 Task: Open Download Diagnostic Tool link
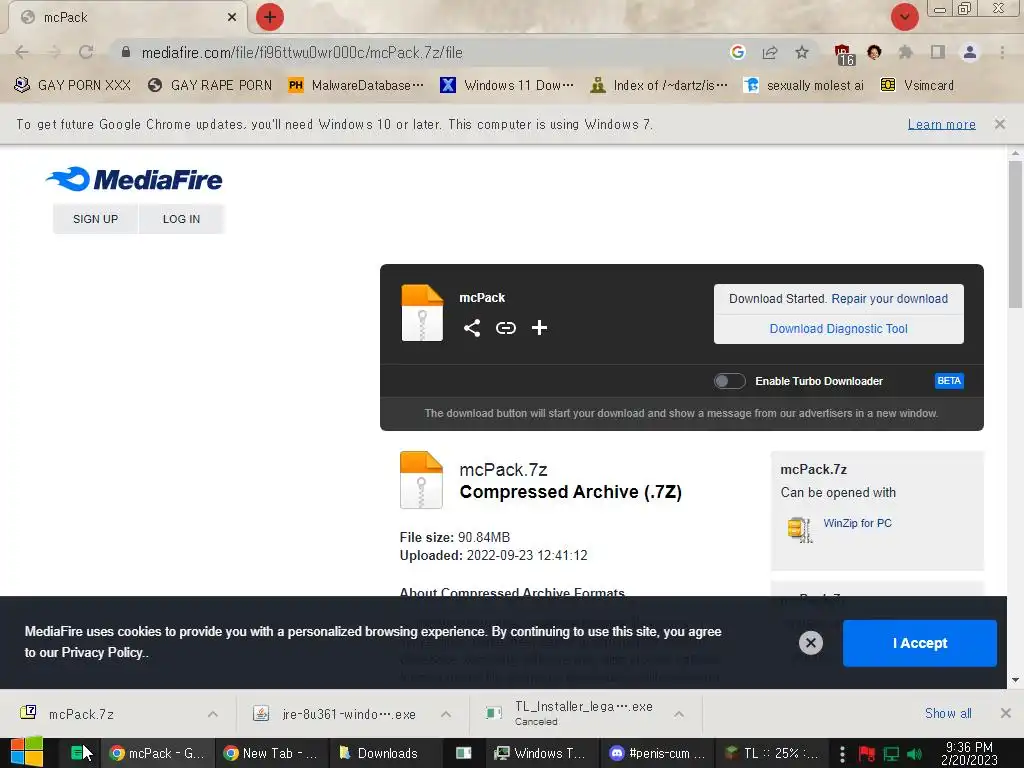click(839, 328)
